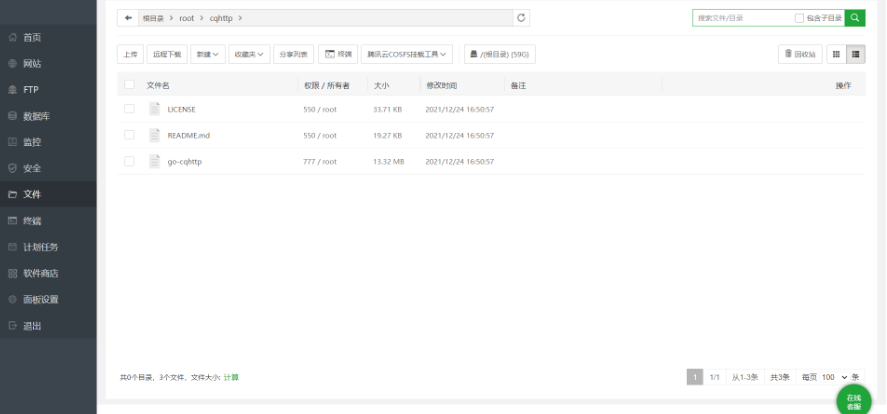This screenshot has height=414, width=887.
Task: Open 终端 menu item in sidebar
Action: (x=32, y=221)
